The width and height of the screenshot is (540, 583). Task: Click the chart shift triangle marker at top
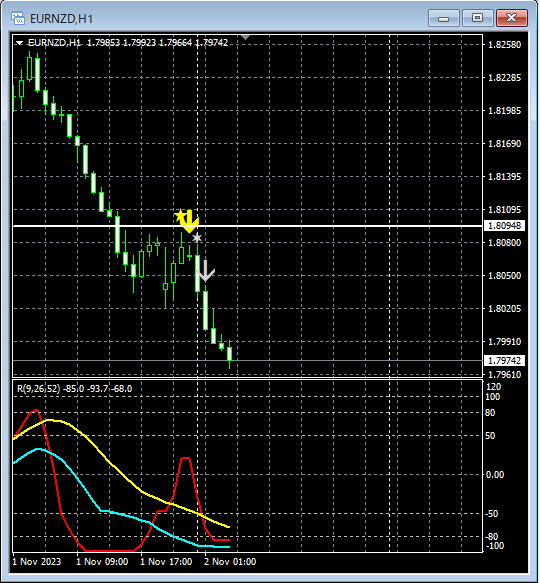[245, 37]
